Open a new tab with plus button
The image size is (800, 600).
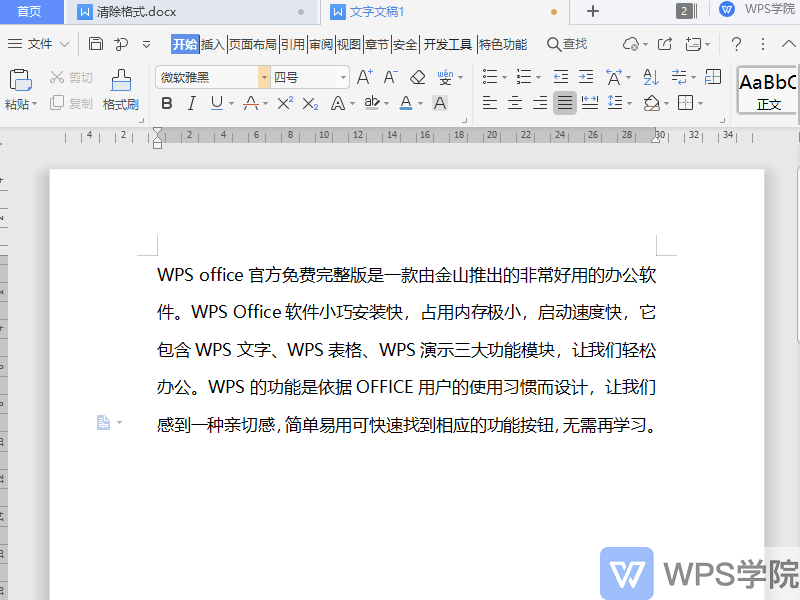pos(592,11)
